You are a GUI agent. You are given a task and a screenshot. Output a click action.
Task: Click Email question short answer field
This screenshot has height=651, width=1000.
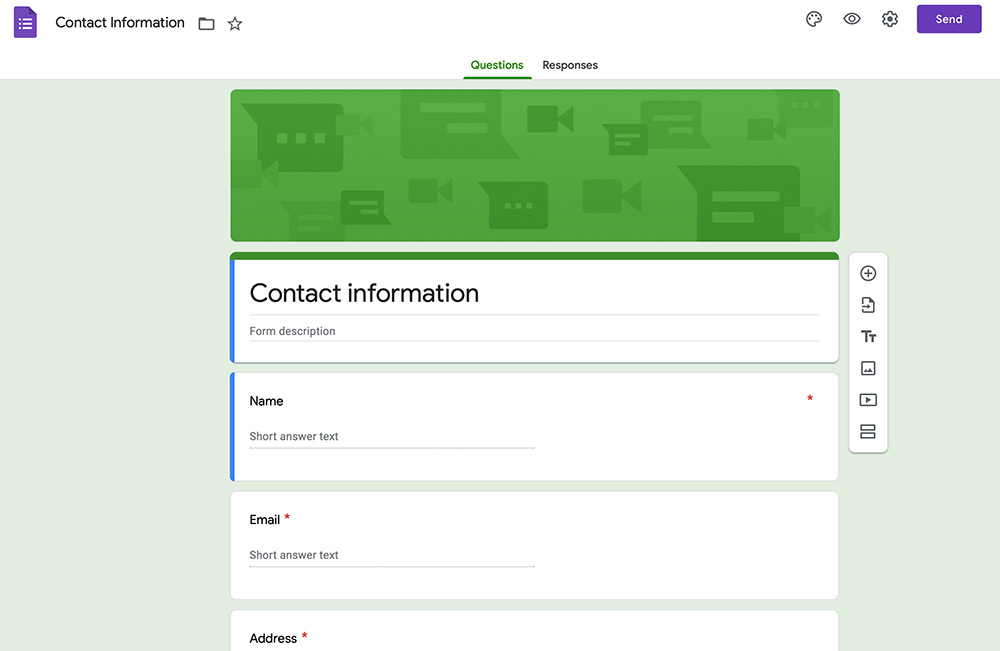click(392, 556)
